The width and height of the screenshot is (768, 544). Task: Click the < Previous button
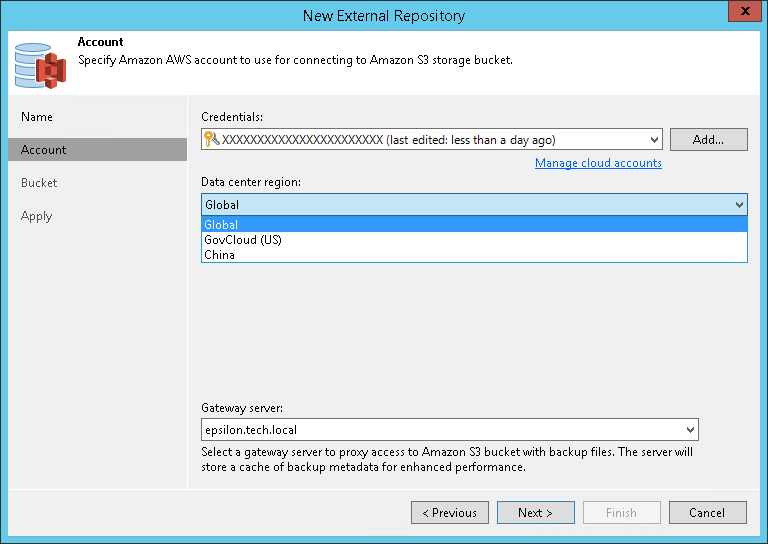450,513
